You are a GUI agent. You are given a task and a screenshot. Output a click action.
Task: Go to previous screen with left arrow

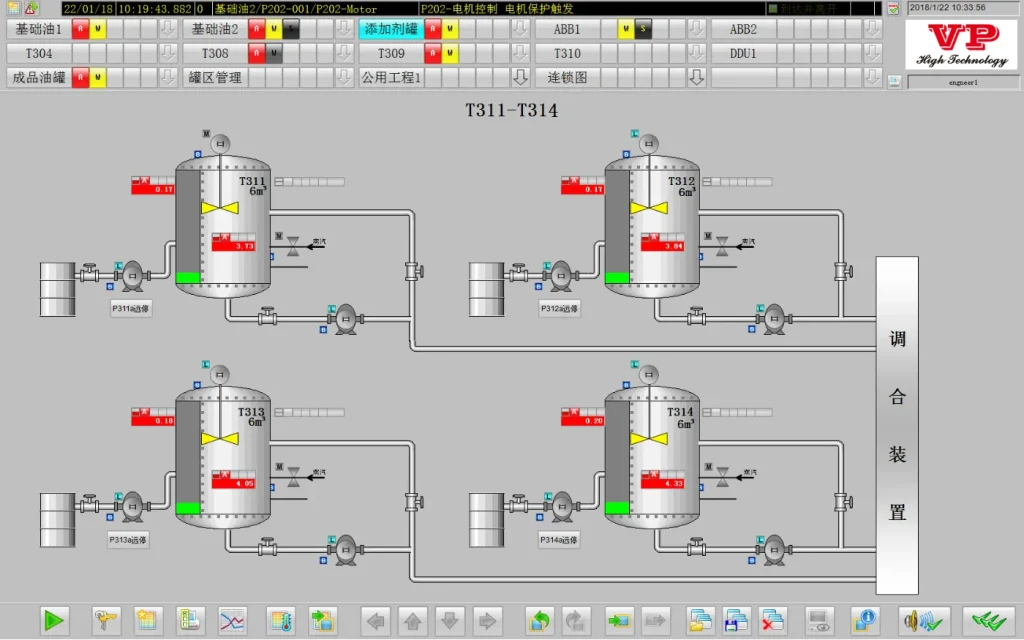click(x=376, y=621)
